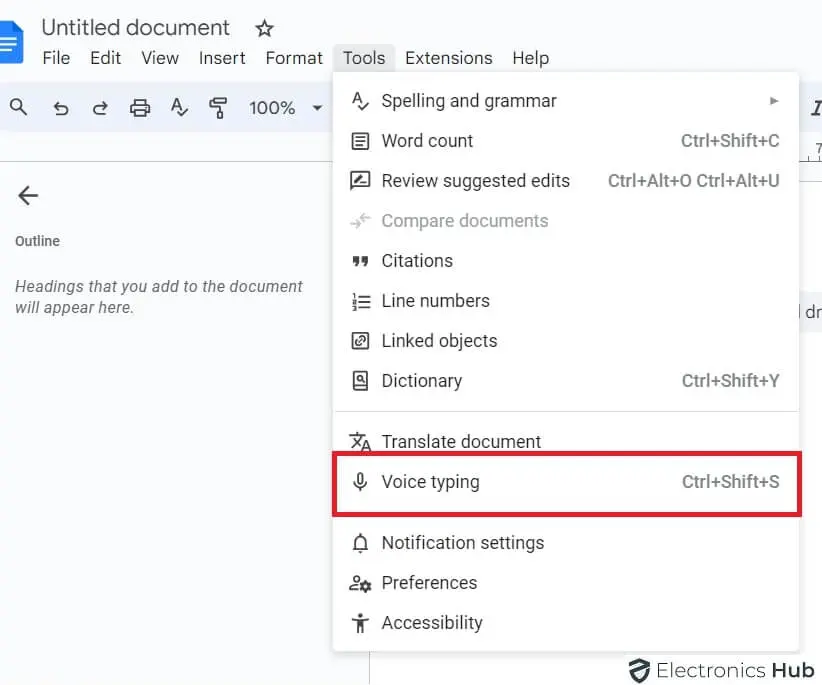
Task: Redo the last action
Action: tap(100, 108)
